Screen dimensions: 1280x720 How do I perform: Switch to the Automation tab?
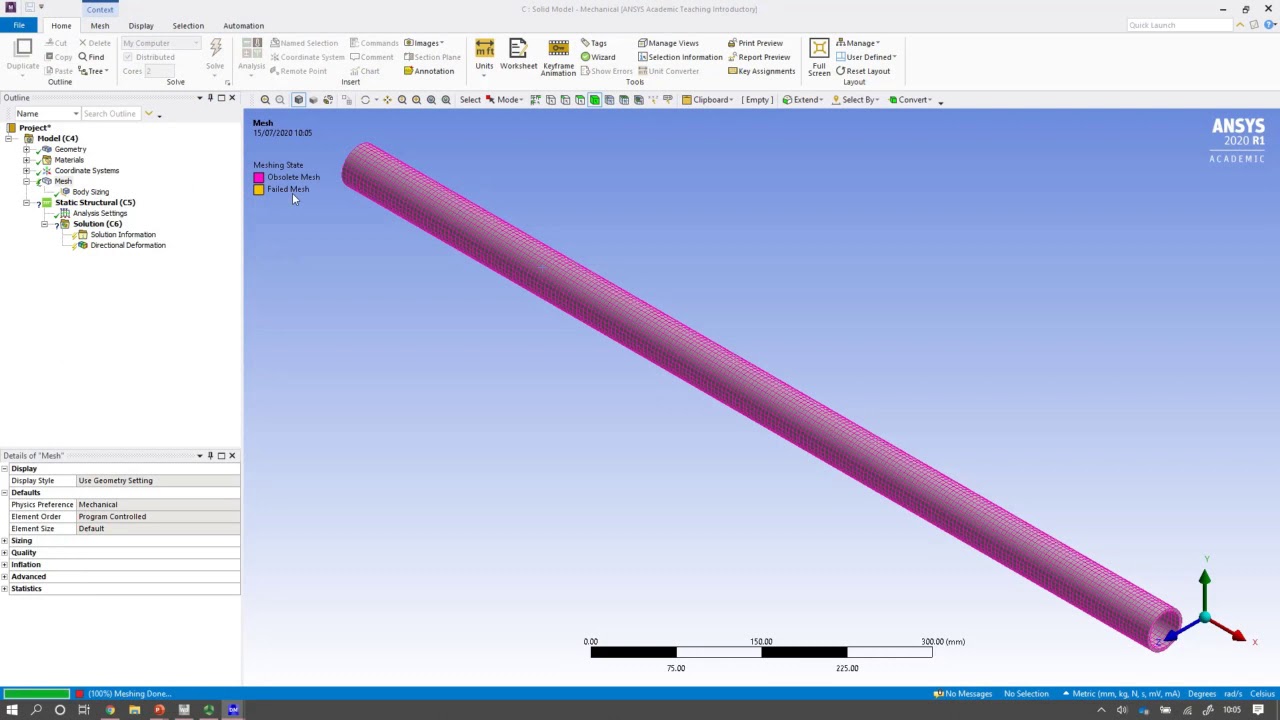click(243, 26)
